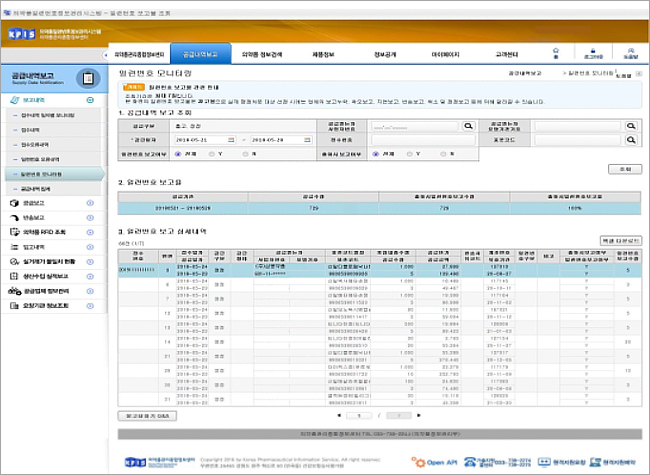Click the standard code search magnifier icon
The height and width of the screenshot is (475, 650).
pyautogui.click(x=631, y=140)
